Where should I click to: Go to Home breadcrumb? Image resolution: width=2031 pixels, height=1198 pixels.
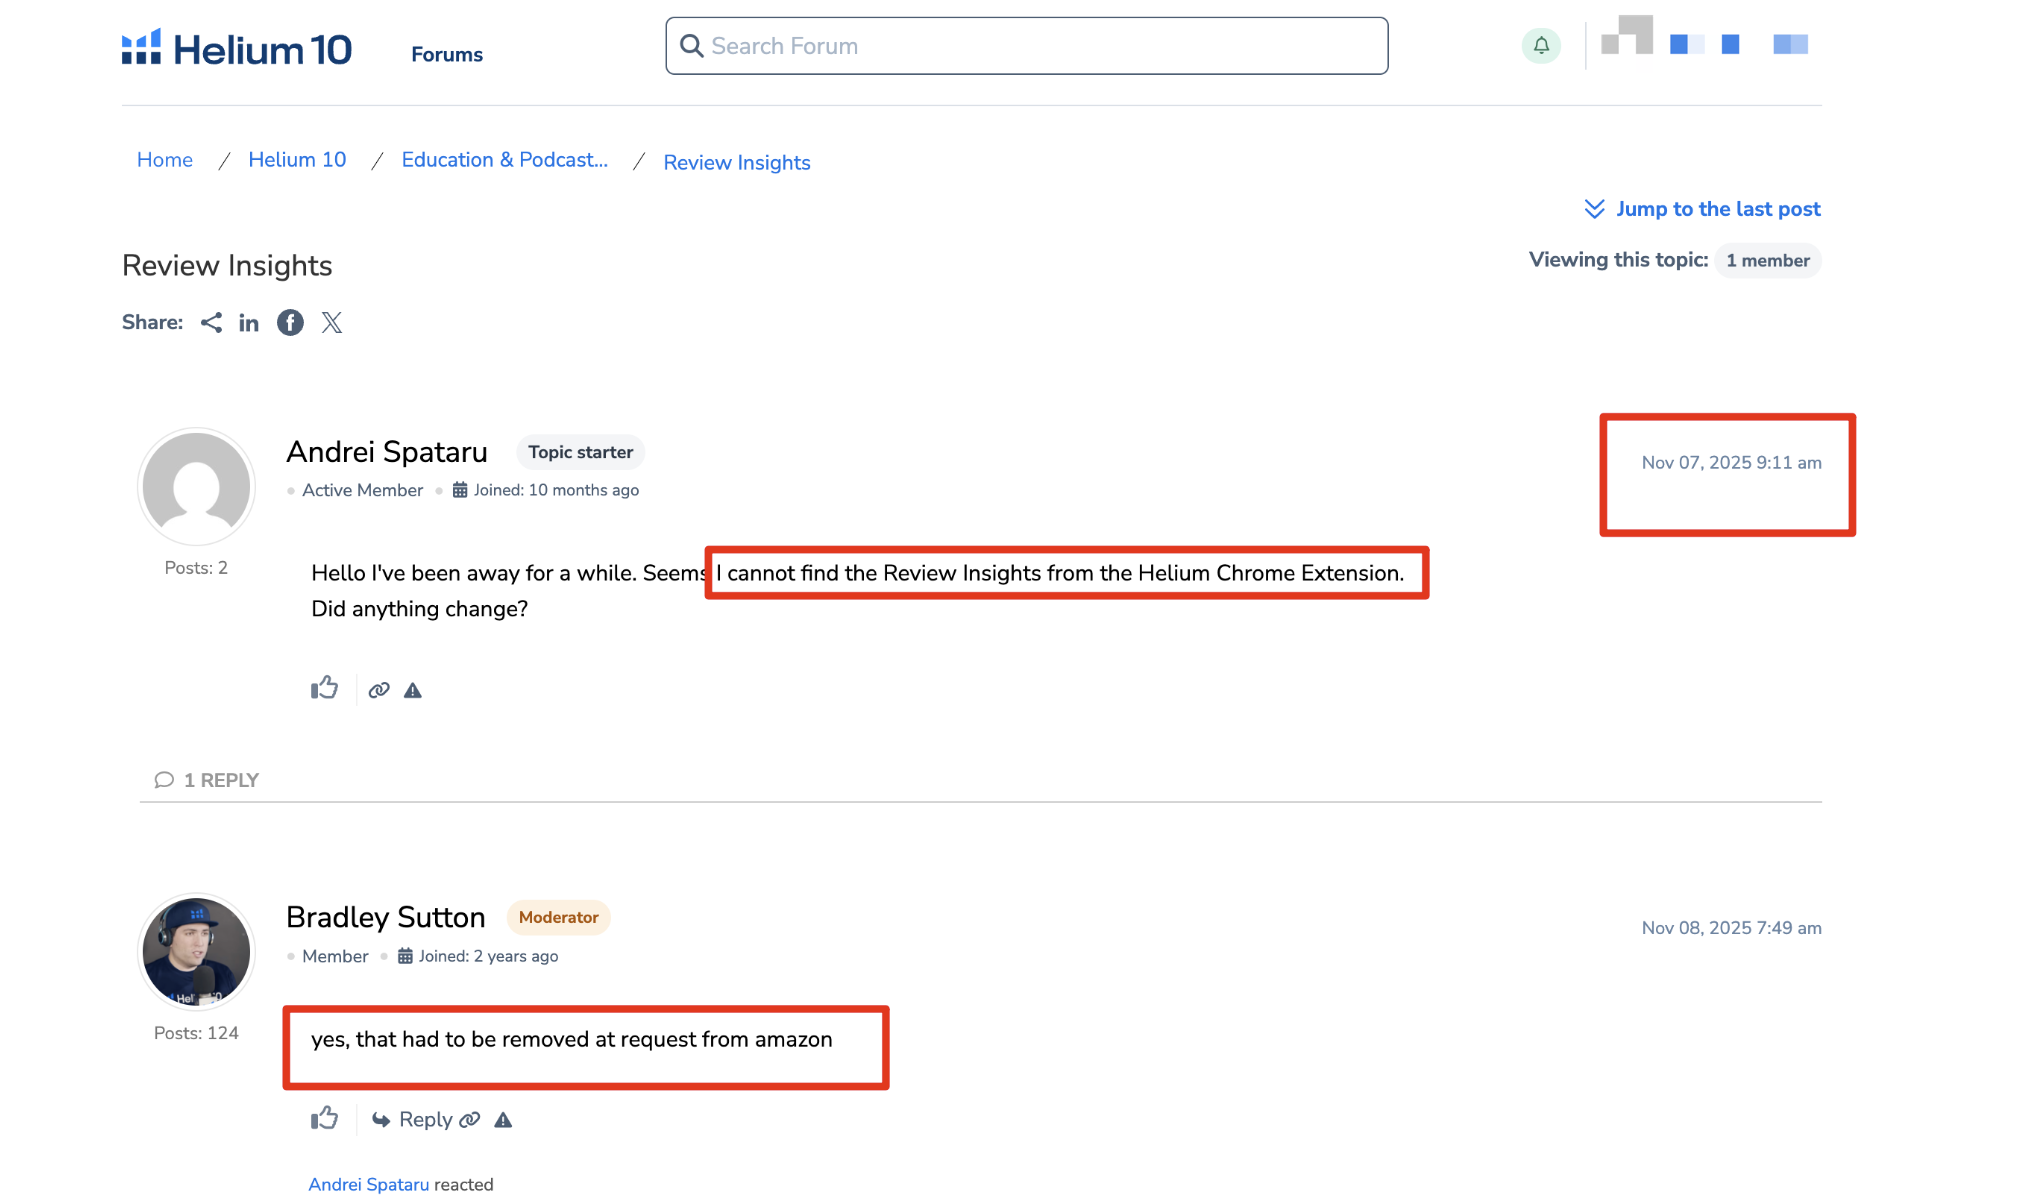165,160
